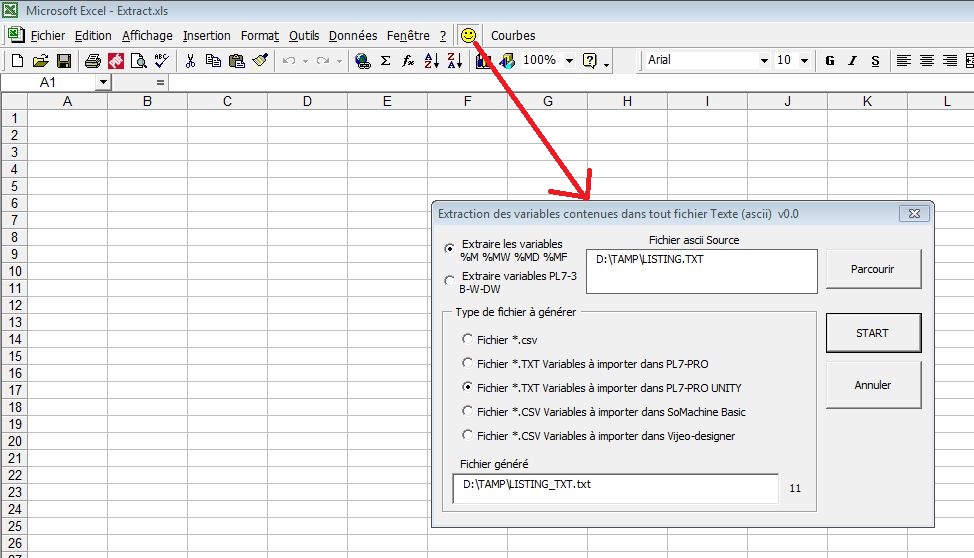Viewport: 974px width, 558px height.
Task: Open the Insertion menu
Action: 206,35
